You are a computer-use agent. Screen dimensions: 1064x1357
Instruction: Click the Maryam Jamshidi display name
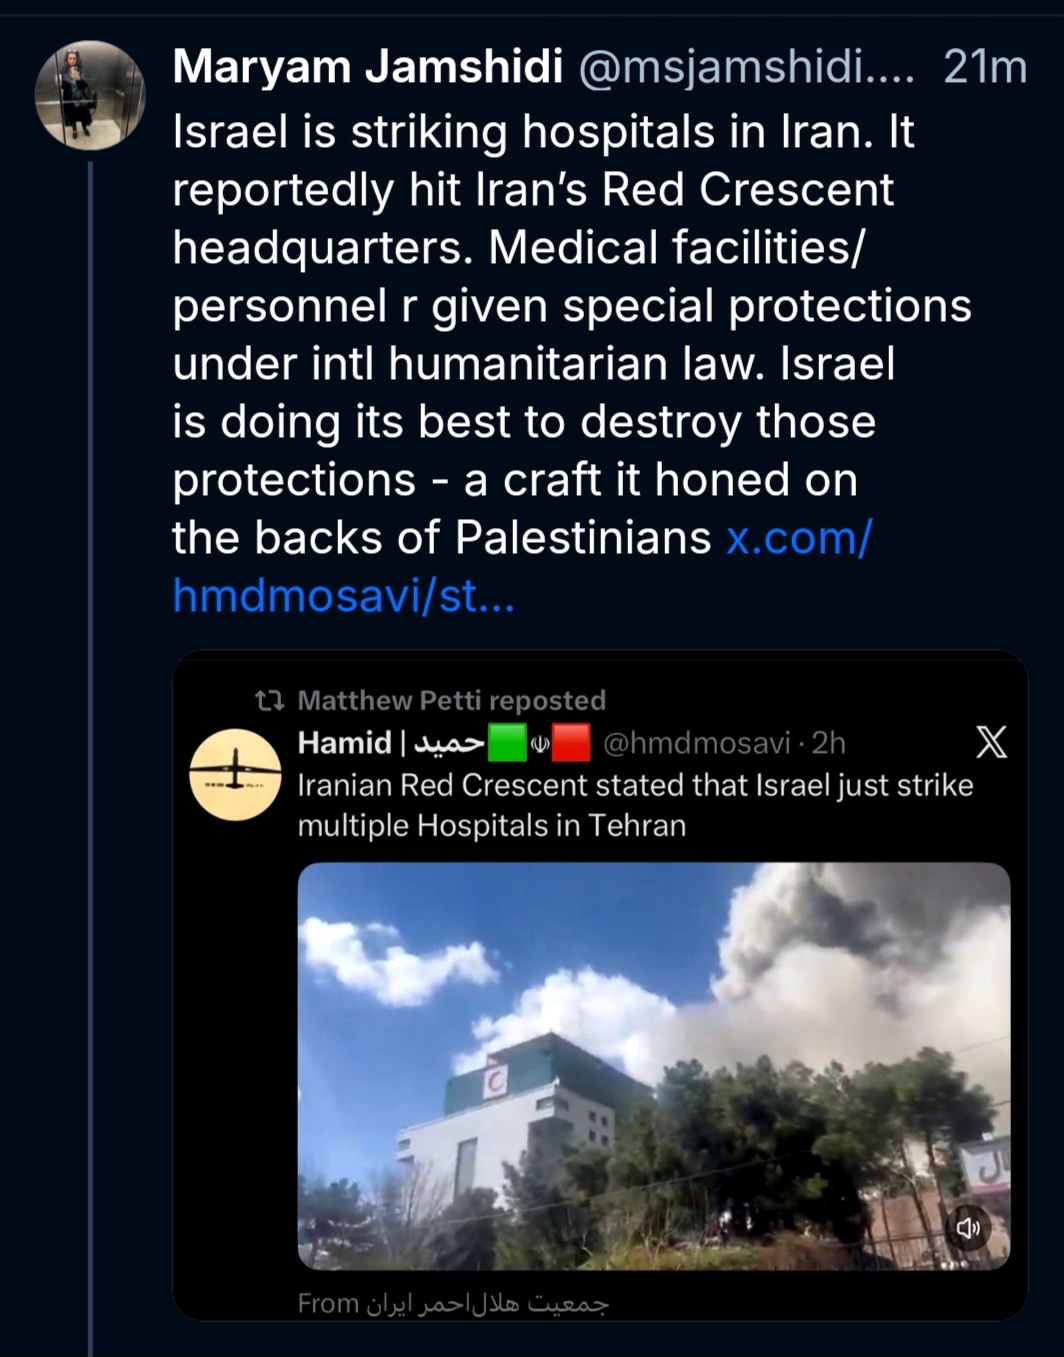click(x=367, y=67)
